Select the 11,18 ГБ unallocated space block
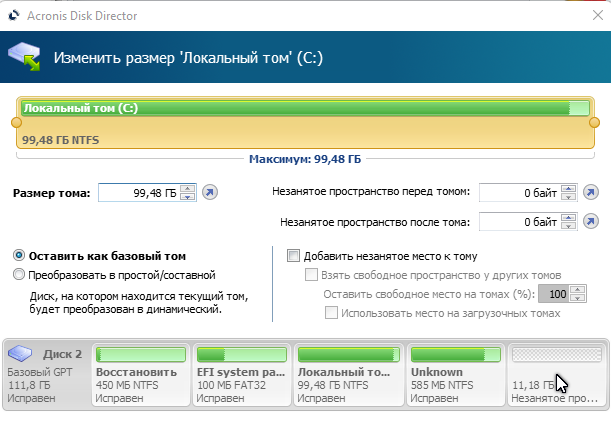This screenshot has width=611, height=422. (557, 375)
